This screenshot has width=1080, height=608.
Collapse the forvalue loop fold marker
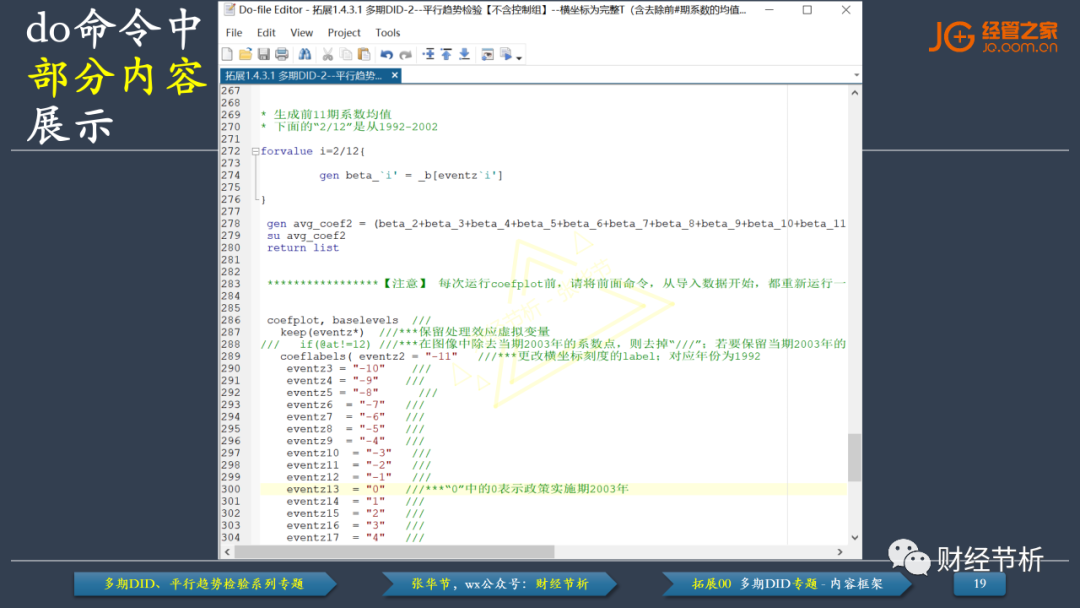tap(254, 152)
